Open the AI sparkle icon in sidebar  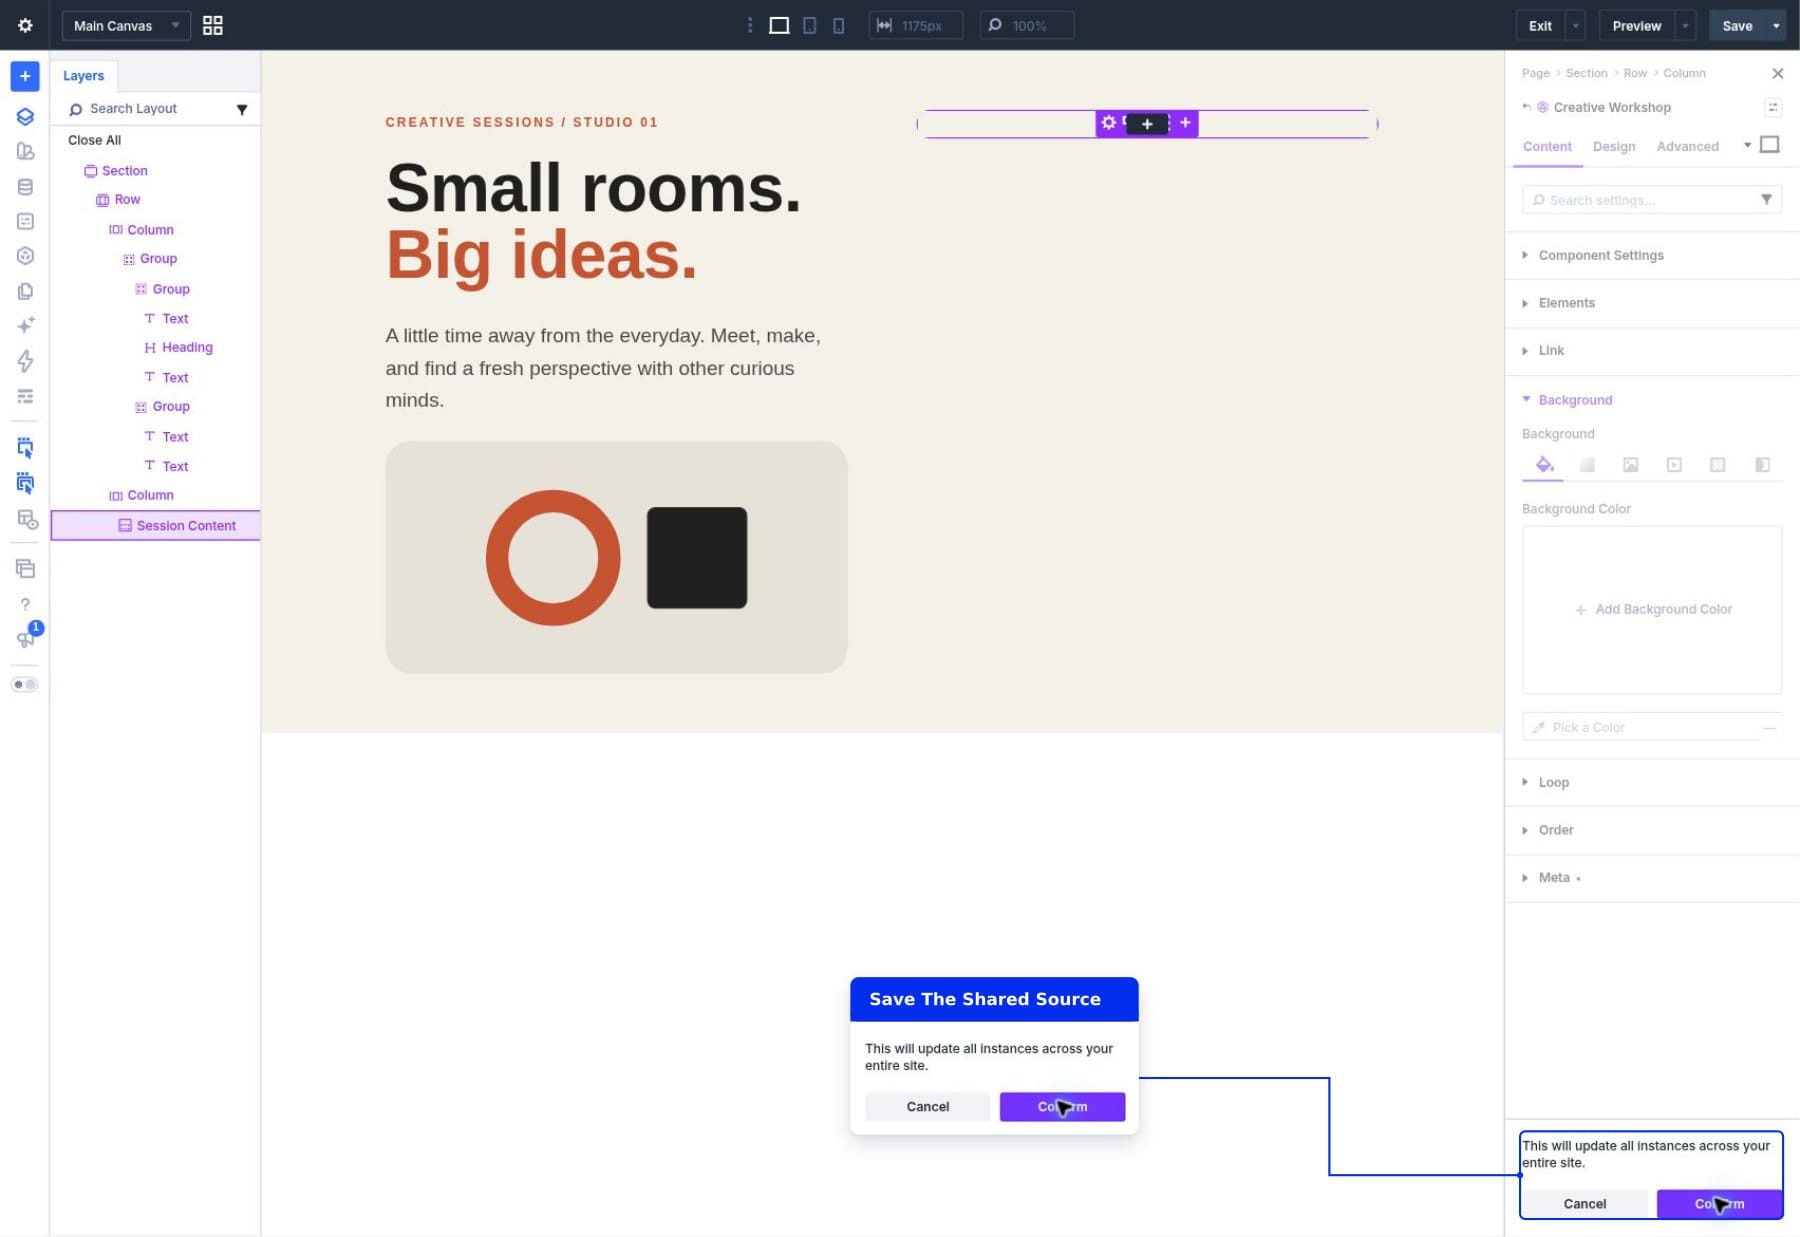(25, 325)
